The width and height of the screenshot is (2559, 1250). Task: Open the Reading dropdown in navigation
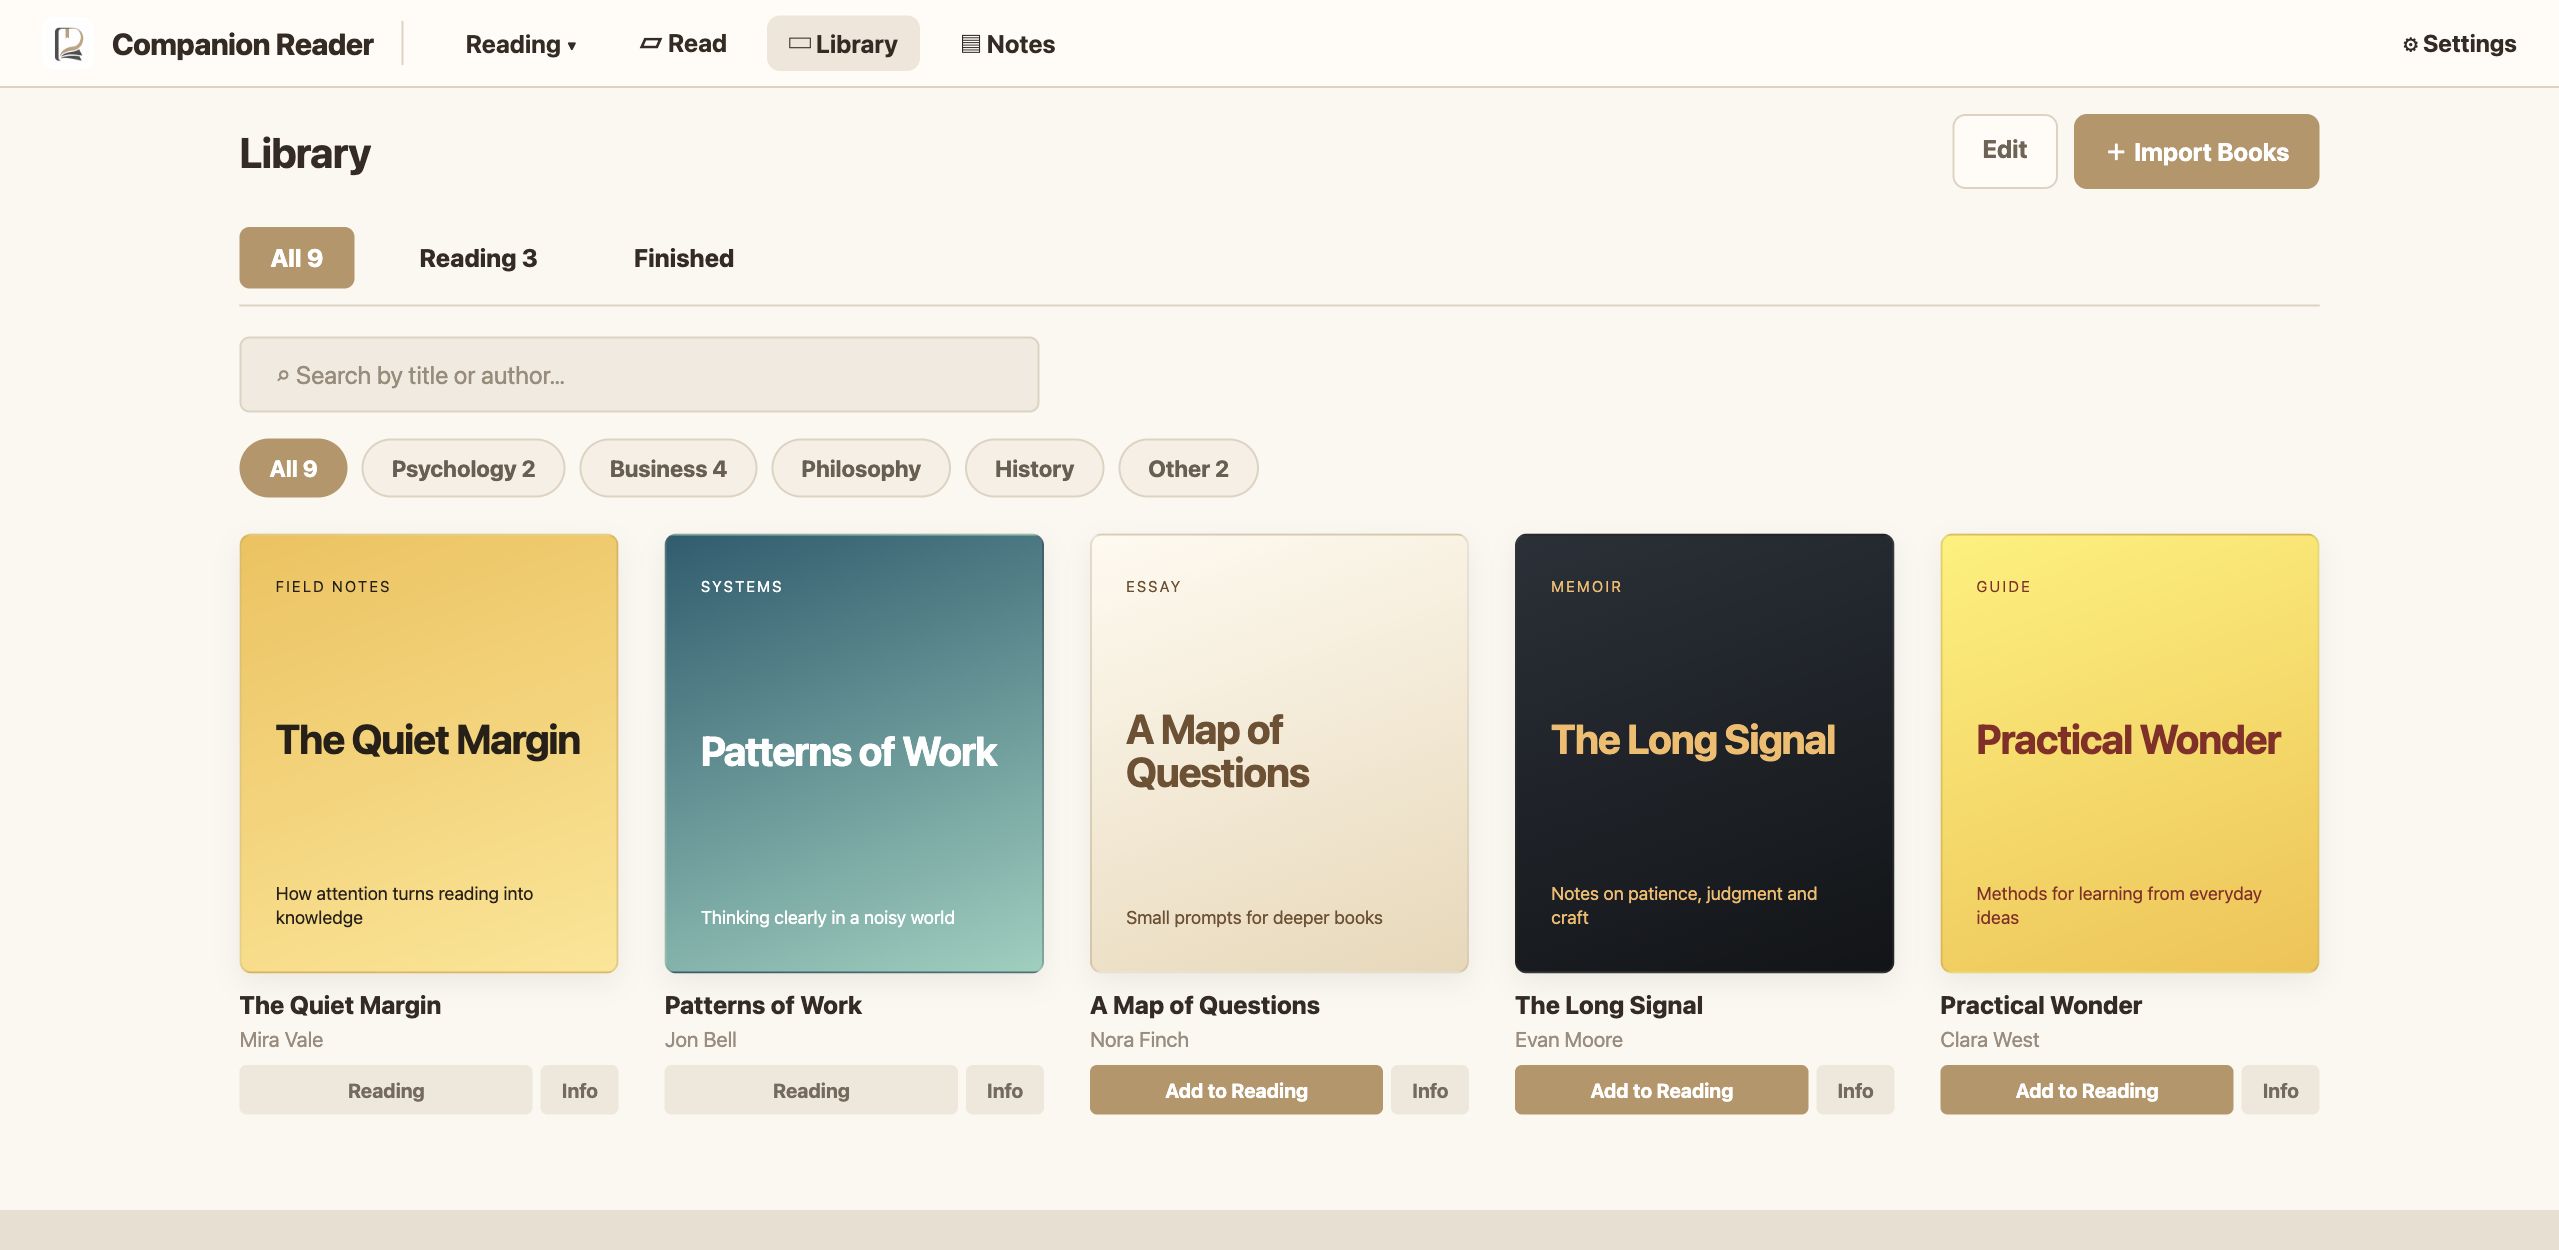tap(520, 44)
